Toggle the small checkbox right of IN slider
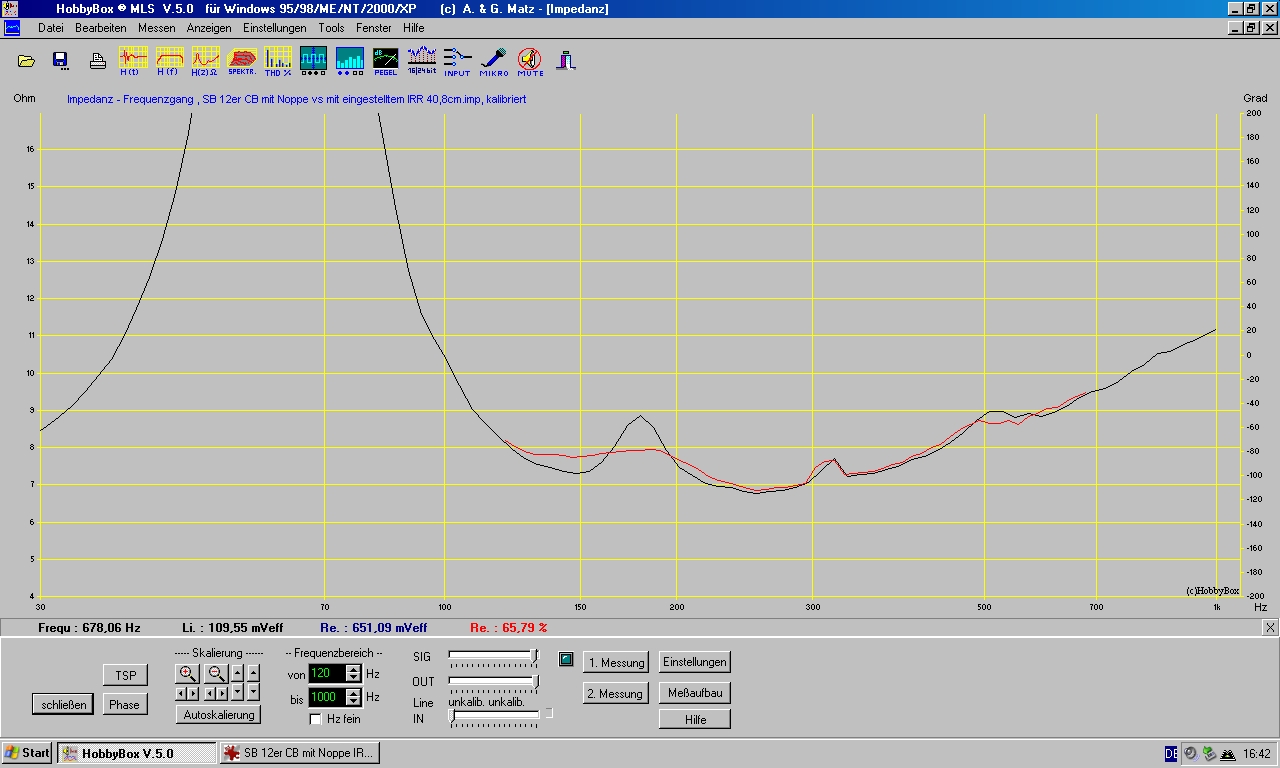1280x768 pixels. pyautogui.click(x=548, y=713)
